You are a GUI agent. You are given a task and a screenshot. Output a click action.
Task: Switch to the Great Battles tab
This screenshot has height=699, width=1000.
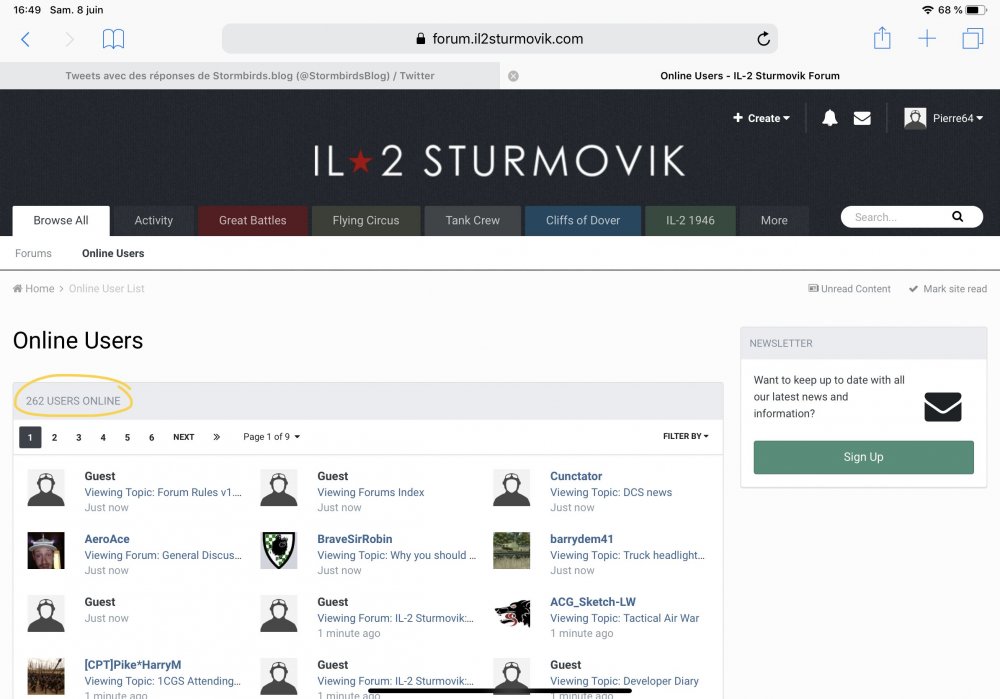pos(252,220)
